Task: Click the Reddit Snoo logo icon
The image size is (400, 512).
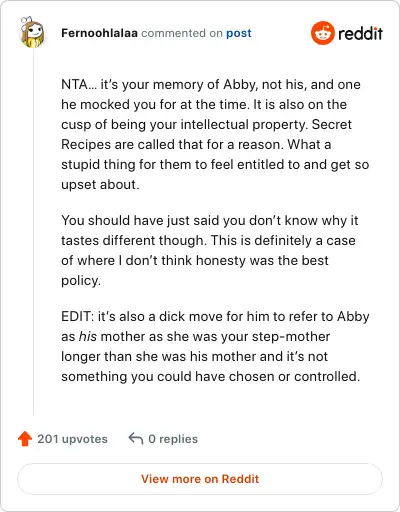Action: click(322, 33)
